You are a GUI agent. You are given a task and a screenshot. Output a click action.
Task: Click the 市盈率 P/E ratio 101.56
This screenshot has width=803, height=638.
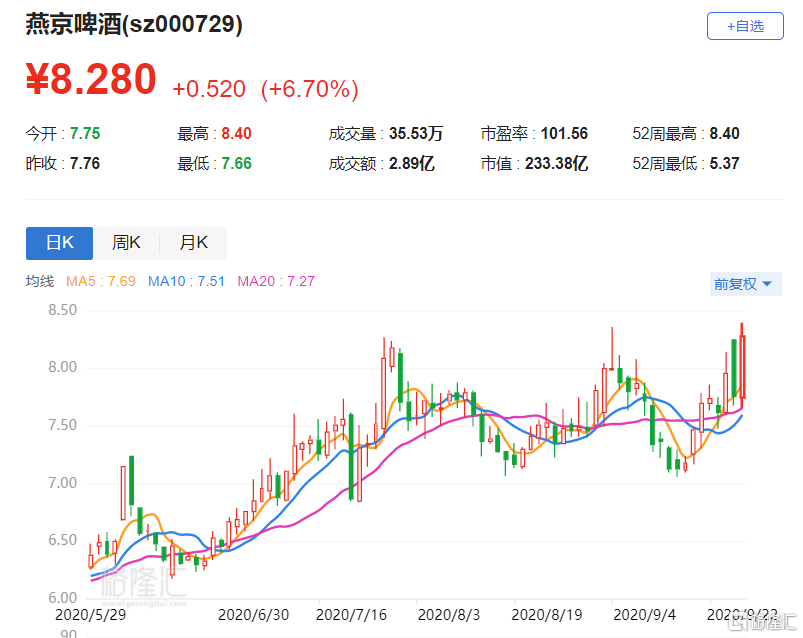tap(564, 134)
